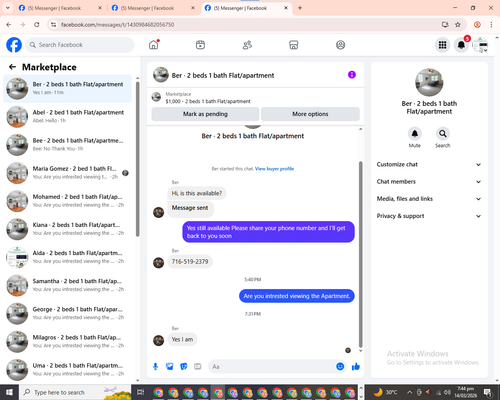
Task: Expand the Chat members section
Action: [429, 182]
